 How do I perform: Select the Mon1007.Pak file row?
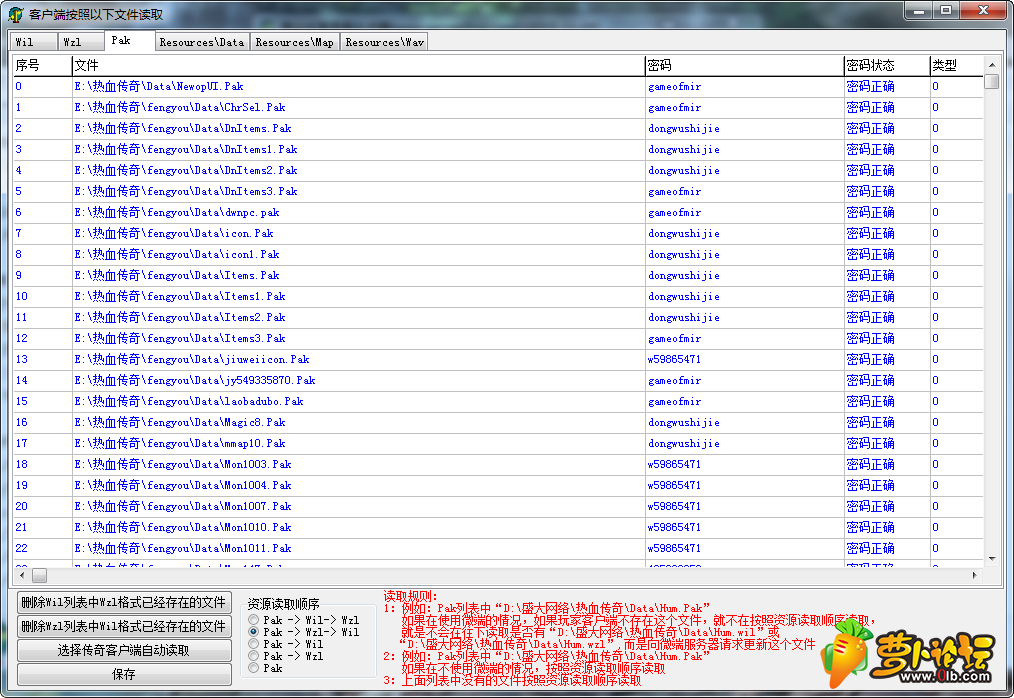498,507
